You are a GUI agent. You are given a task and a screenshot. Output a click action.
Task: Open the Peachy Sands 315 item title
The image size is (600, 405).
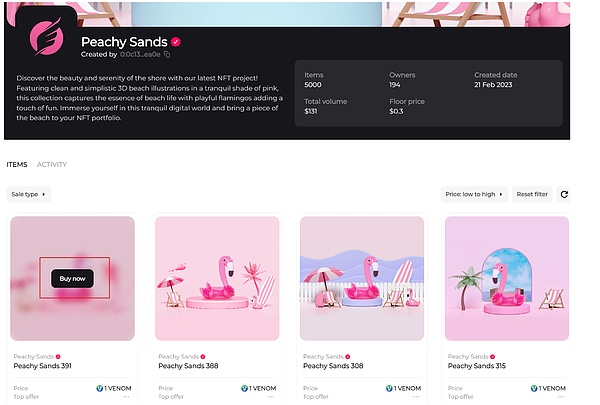tap(477, 366)
